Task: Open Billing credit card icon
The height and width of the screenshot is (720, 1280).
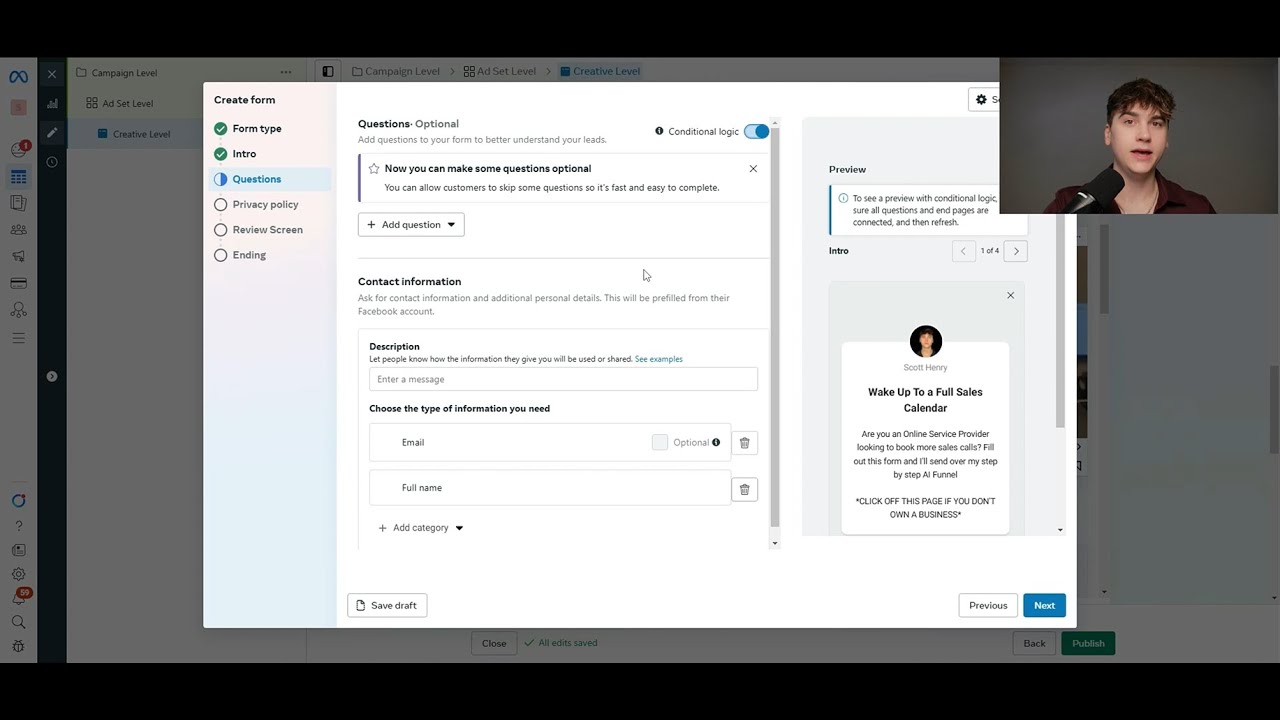Action: click(18, 283)
